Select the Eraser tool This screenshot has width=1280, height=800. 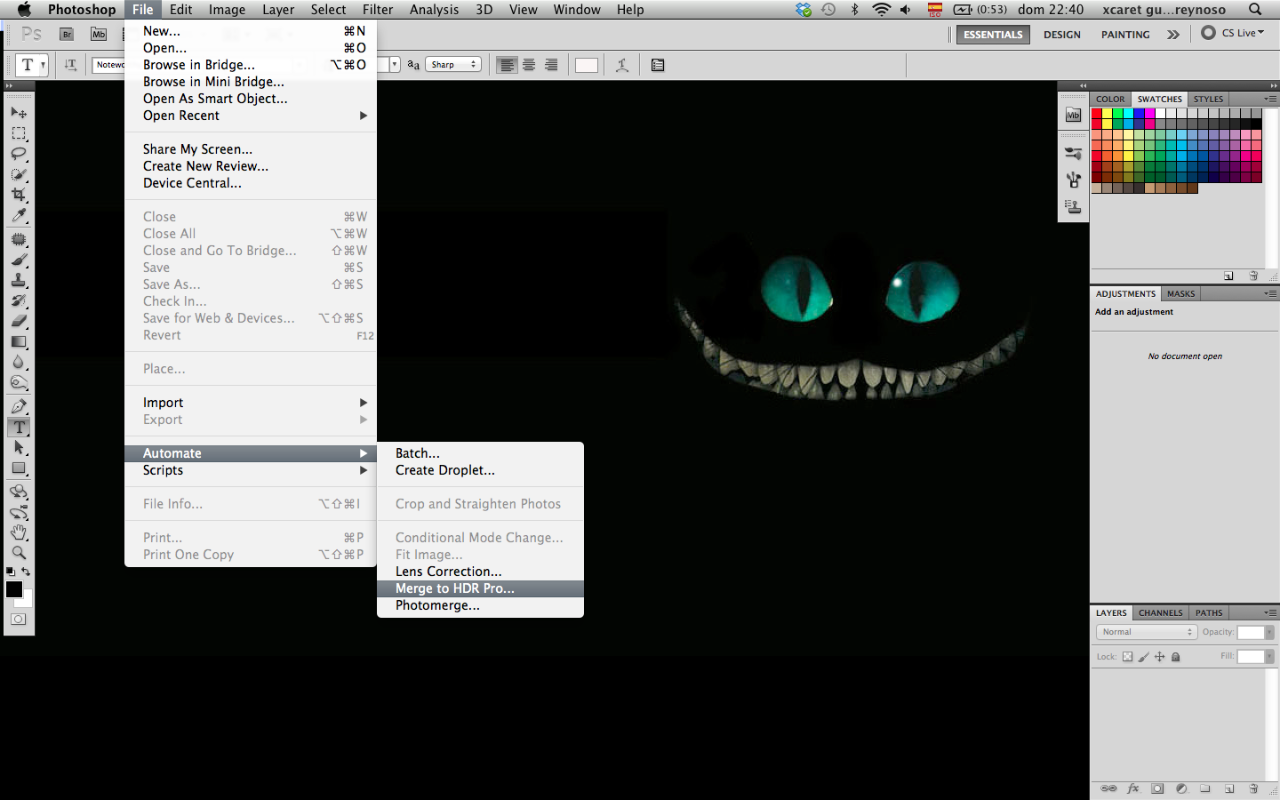(x=19, y=321)
